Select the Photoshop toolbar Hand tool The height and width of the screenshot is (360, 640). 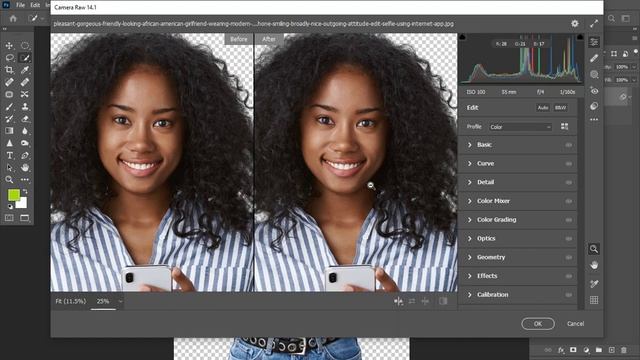pyautogui.click(x=25, y=167)
